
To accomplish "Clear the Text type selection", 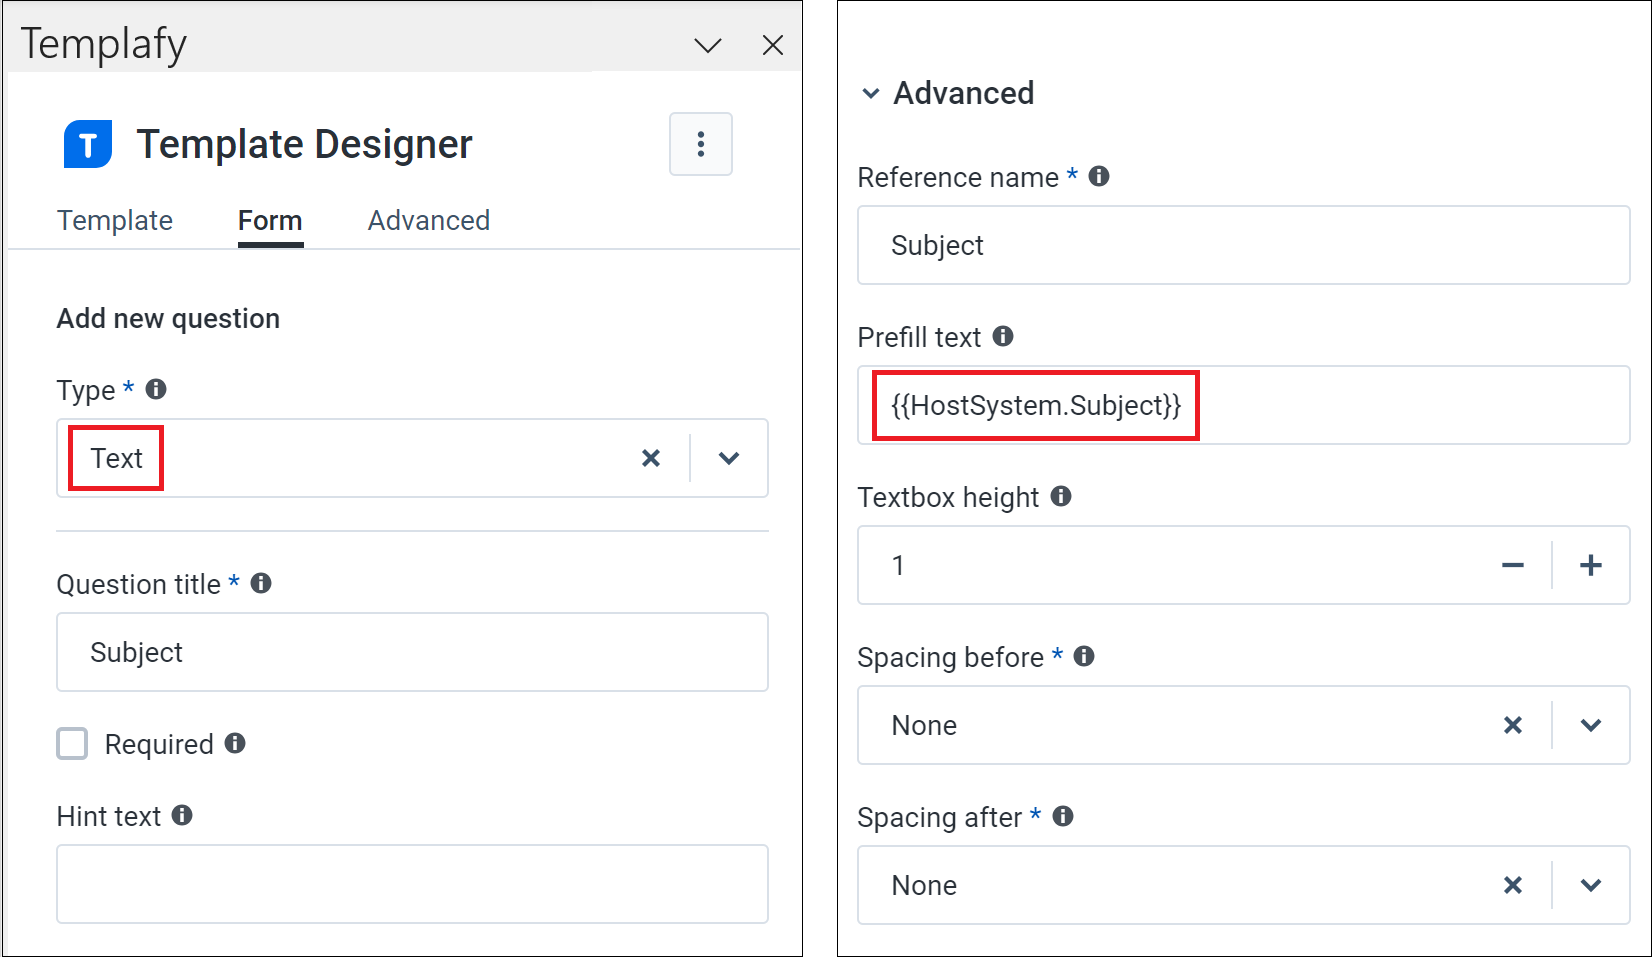I will (651, 458).
